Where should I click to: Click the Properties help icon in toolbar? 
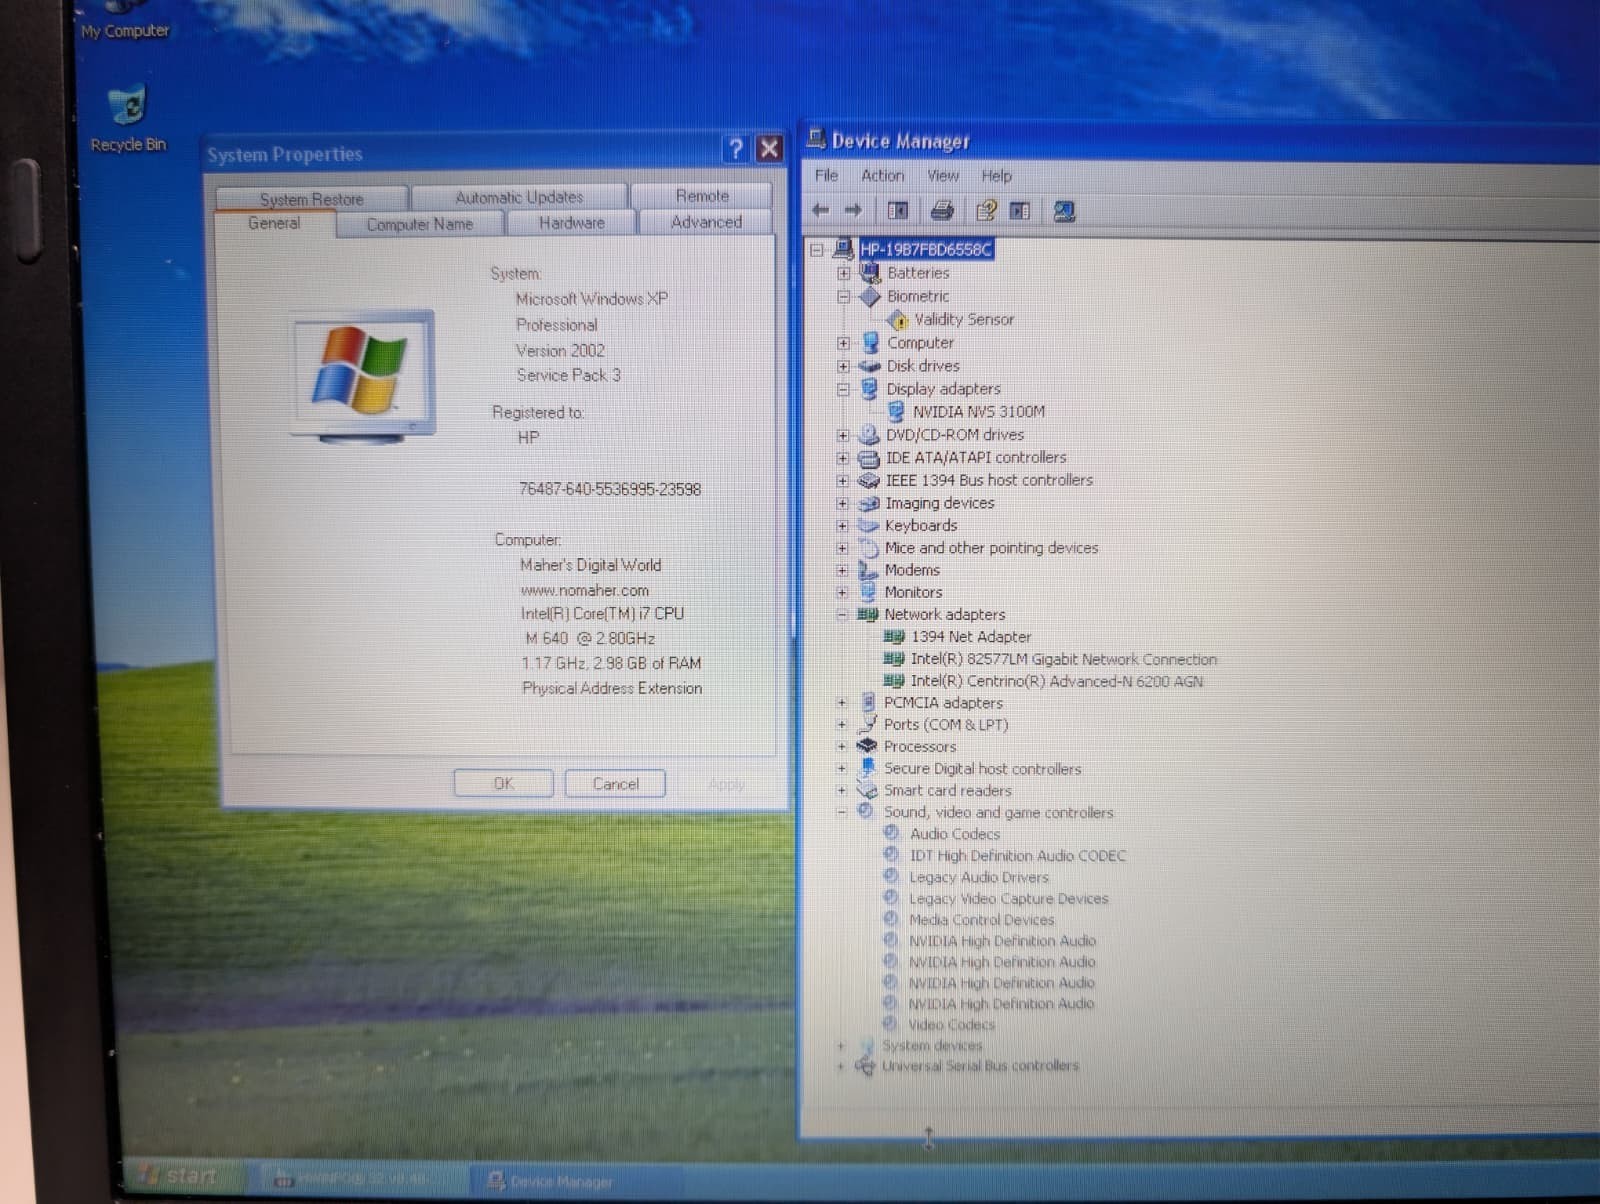986,210
